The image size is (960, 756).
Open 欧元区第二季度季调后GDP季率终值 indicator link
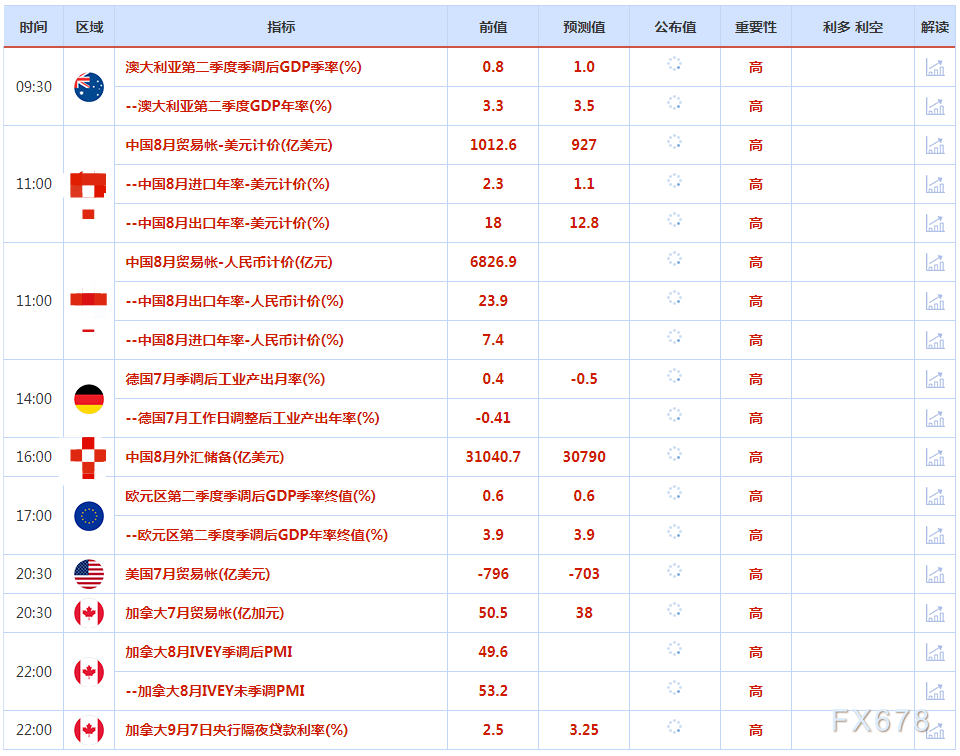pyautogui.click(x=250, y=496)
